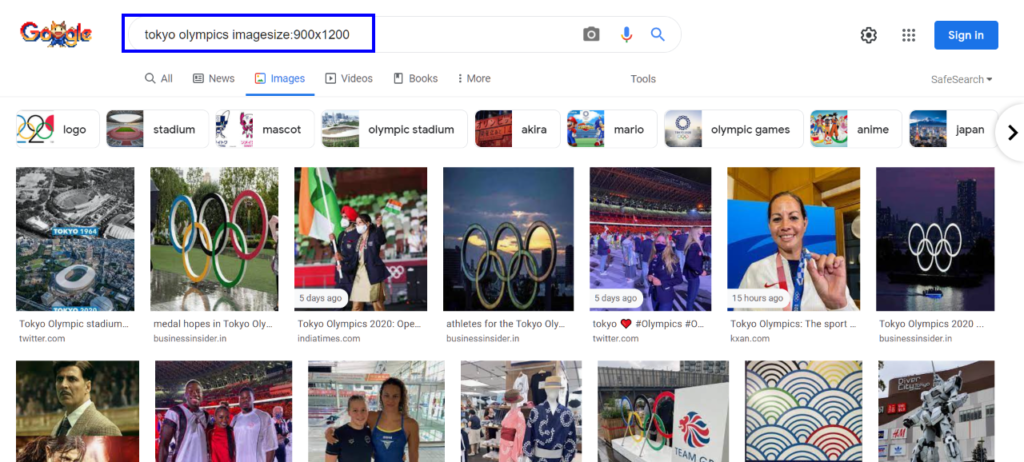Click 'athletes for the Tokyo Oly...' caption
This screenshot has height=462, width=1024.
point(505,323)
